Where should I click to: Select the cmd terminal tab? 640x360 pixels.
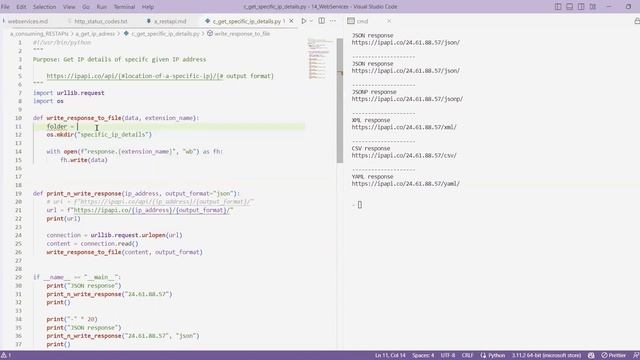pos(362,21)
